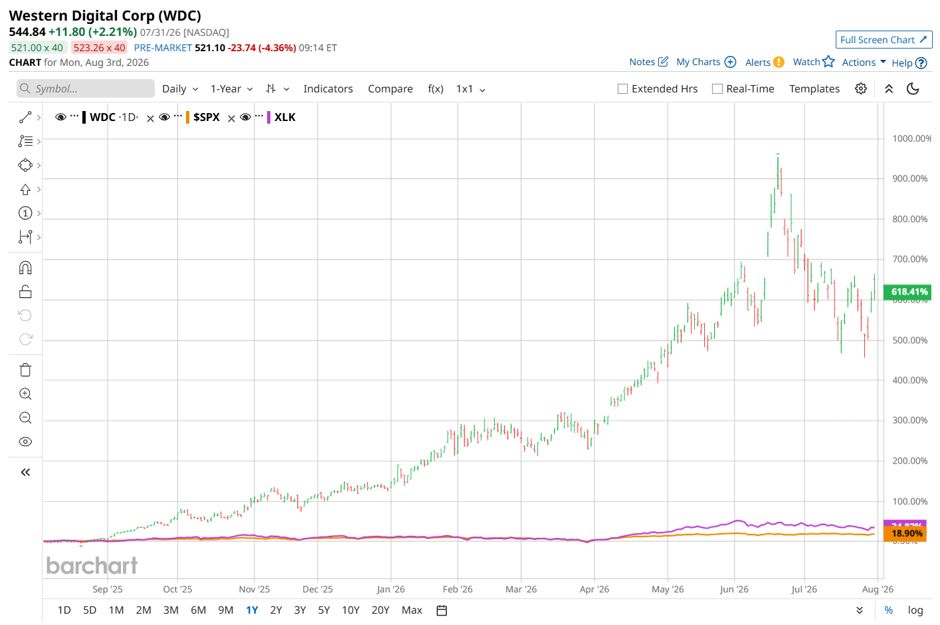
Task: Open the date range calendar icon
Action: click(442, 611)
